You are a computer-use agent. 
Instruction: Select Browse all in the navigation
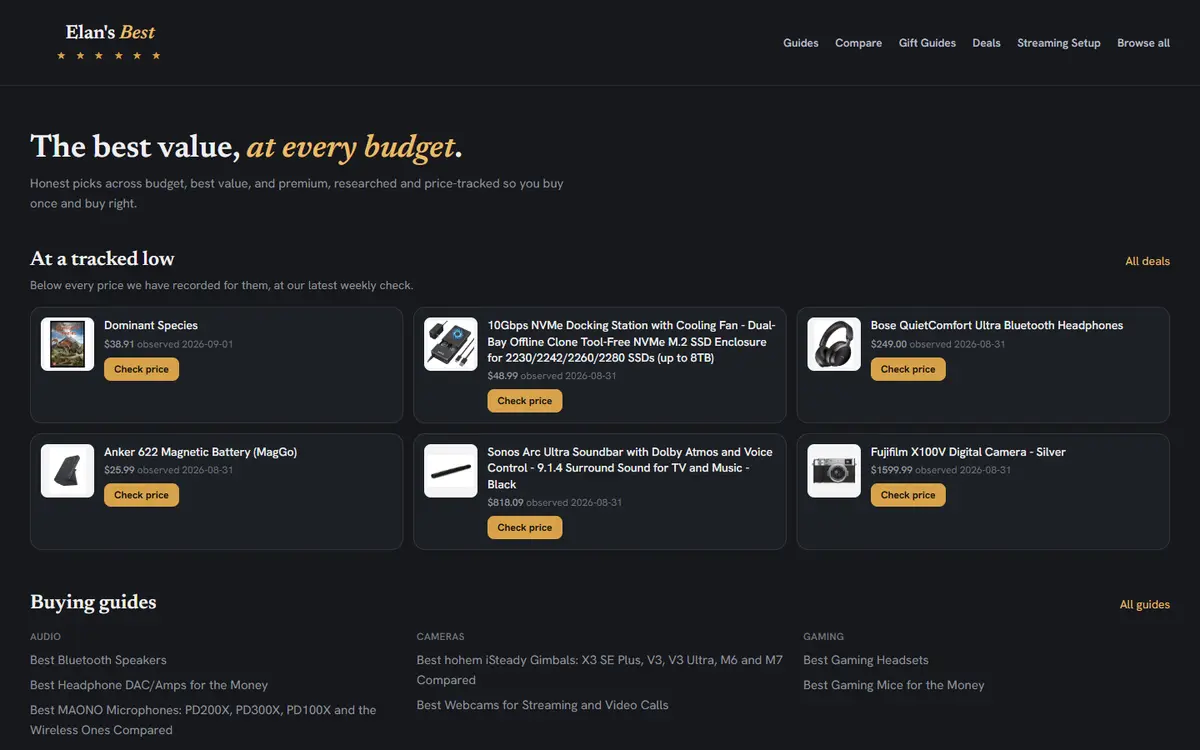click(x=1143, y=43)
